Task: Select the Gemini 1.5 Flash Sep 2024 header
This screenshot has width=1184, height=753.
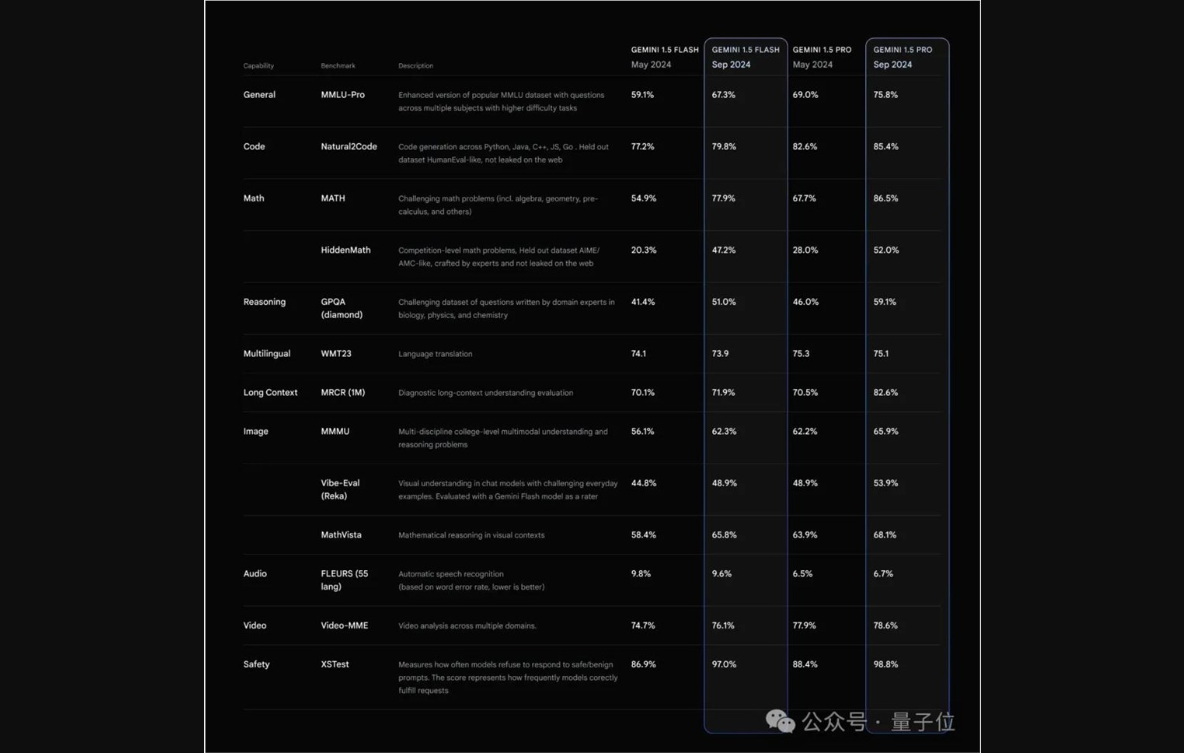Action: (745, 57)
